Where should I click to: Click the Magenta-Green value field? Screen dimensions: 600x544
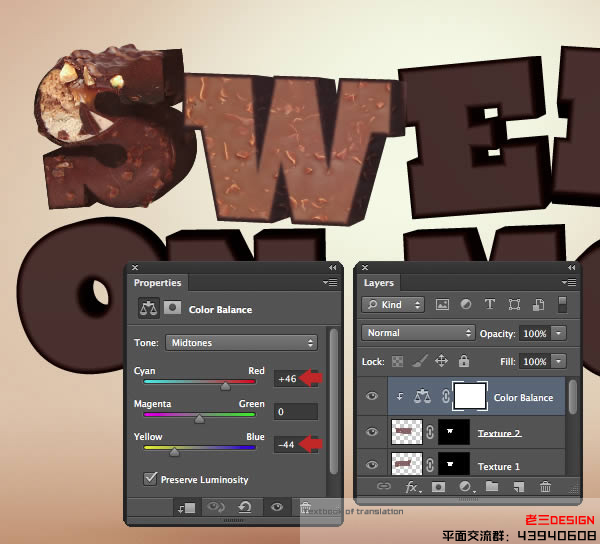point(295,411)
